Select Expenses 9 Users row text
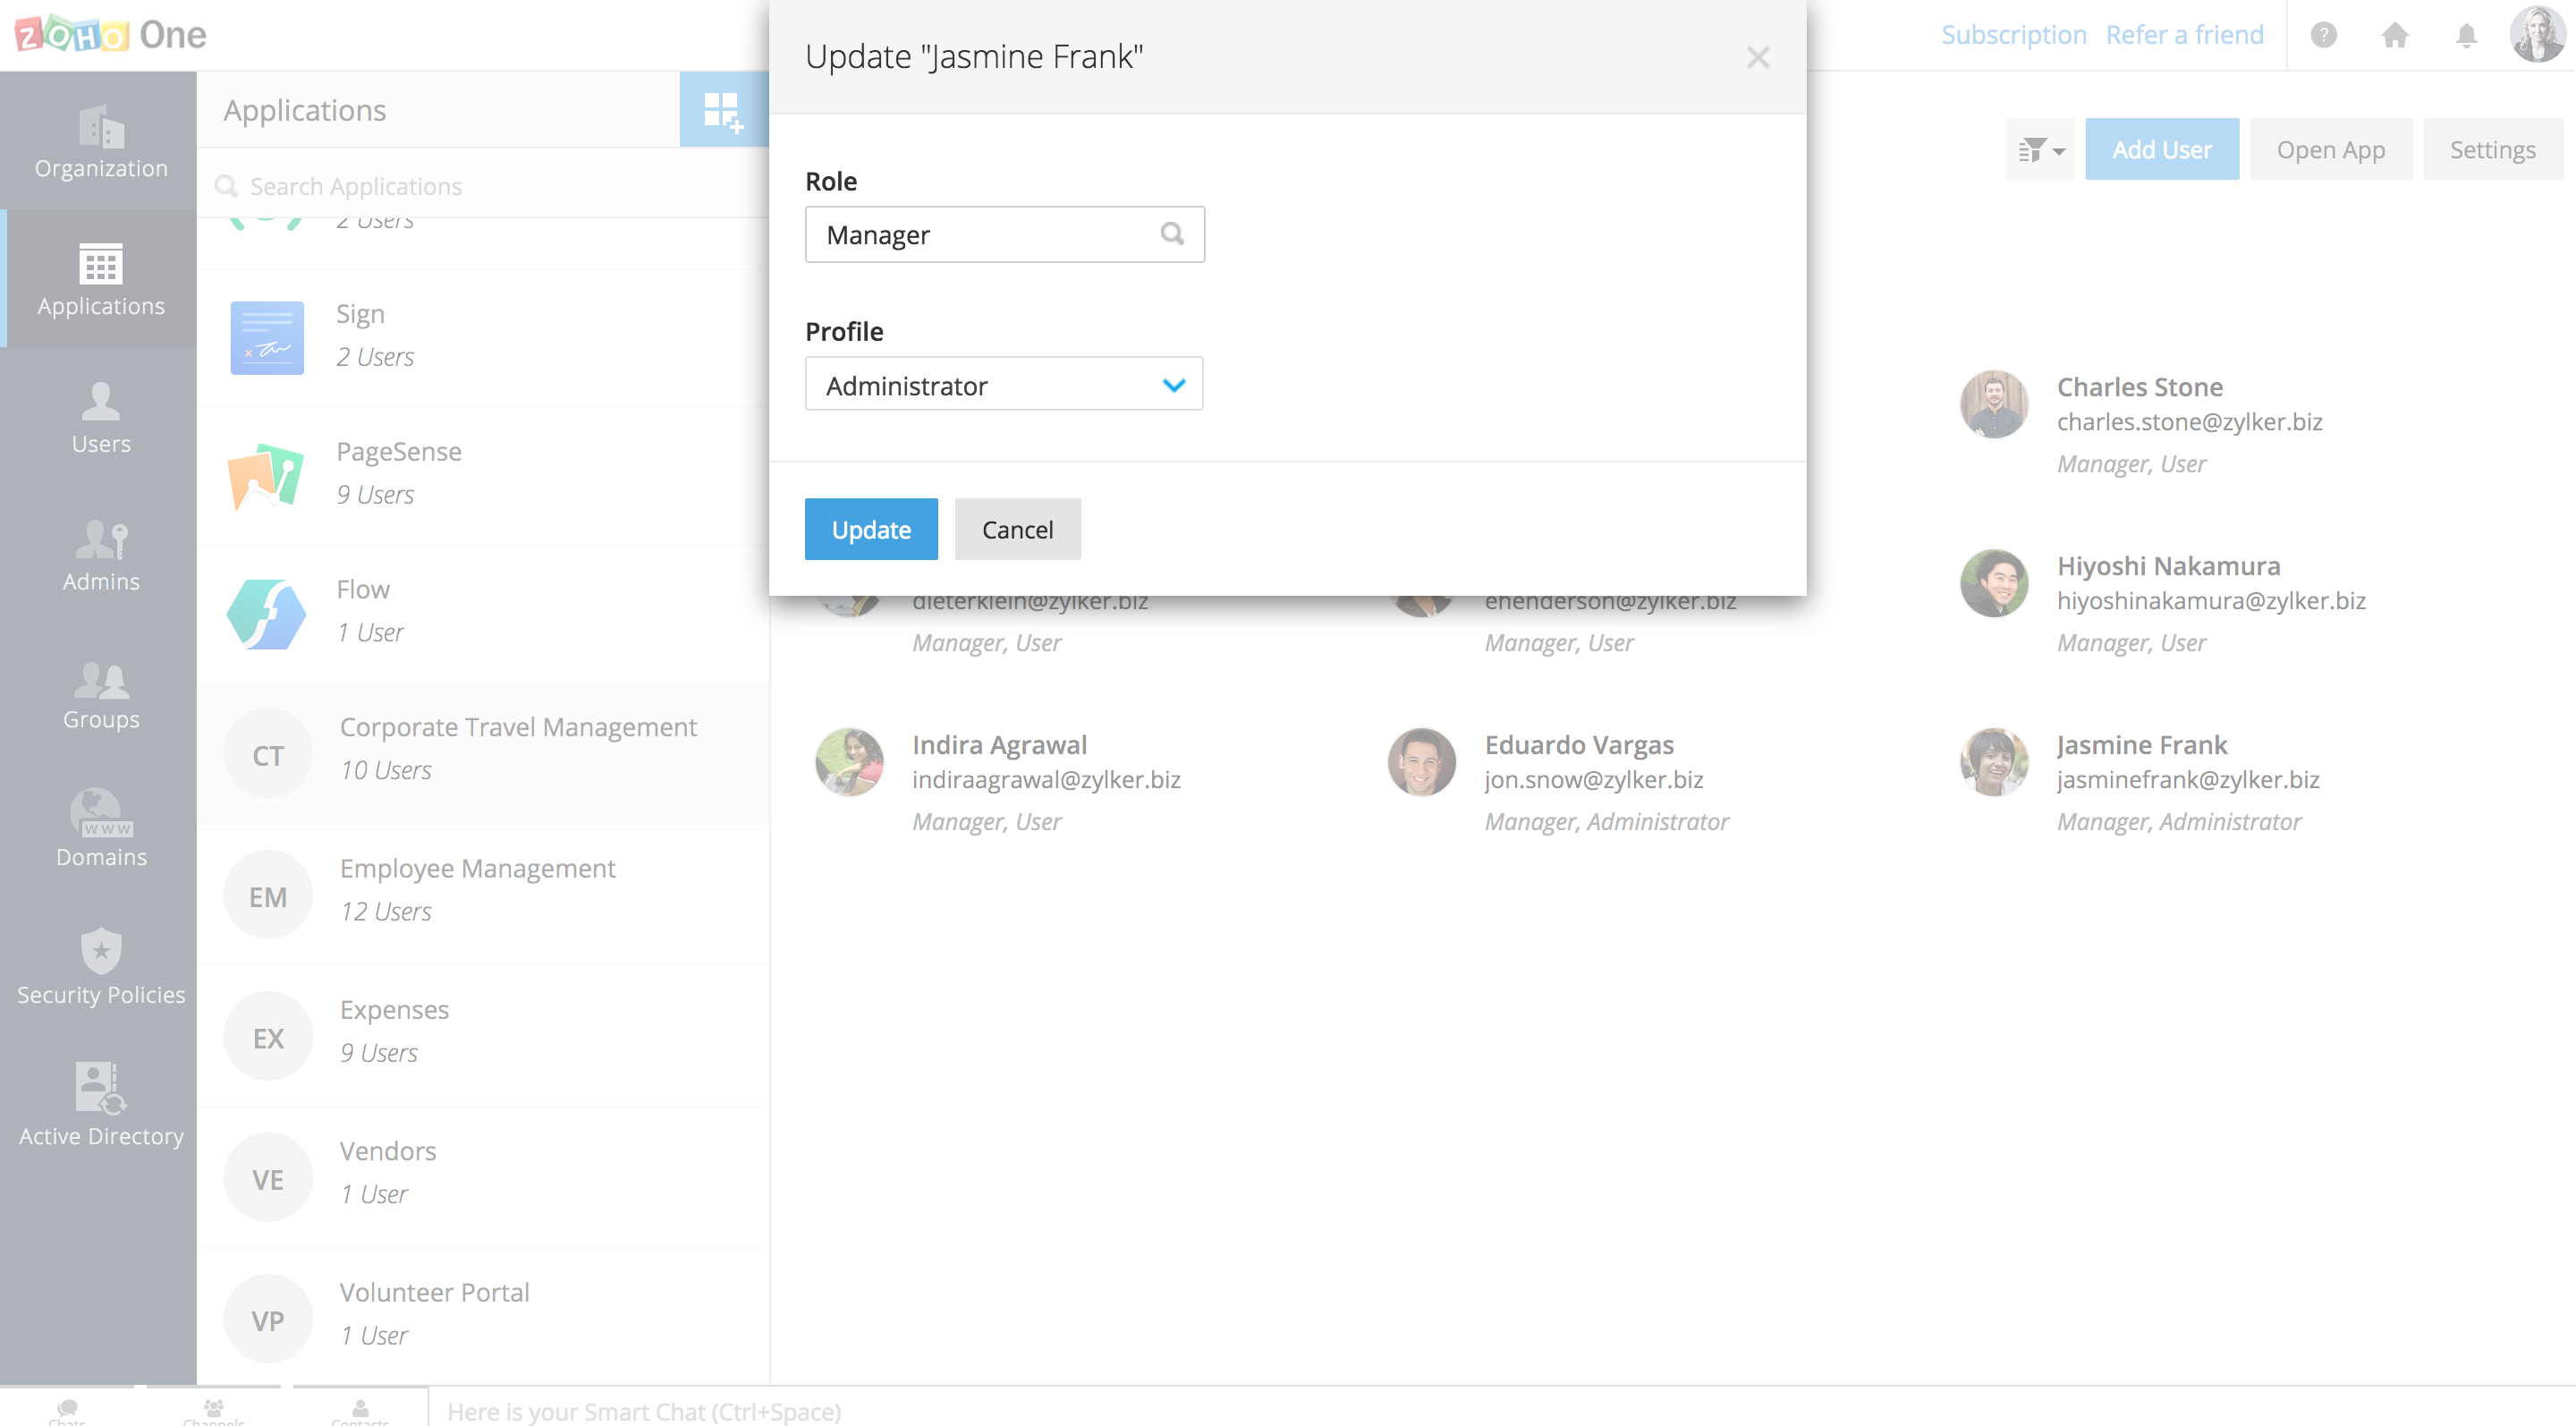The width and height of the screenshot is (2576, 1426). point(394,1031)
